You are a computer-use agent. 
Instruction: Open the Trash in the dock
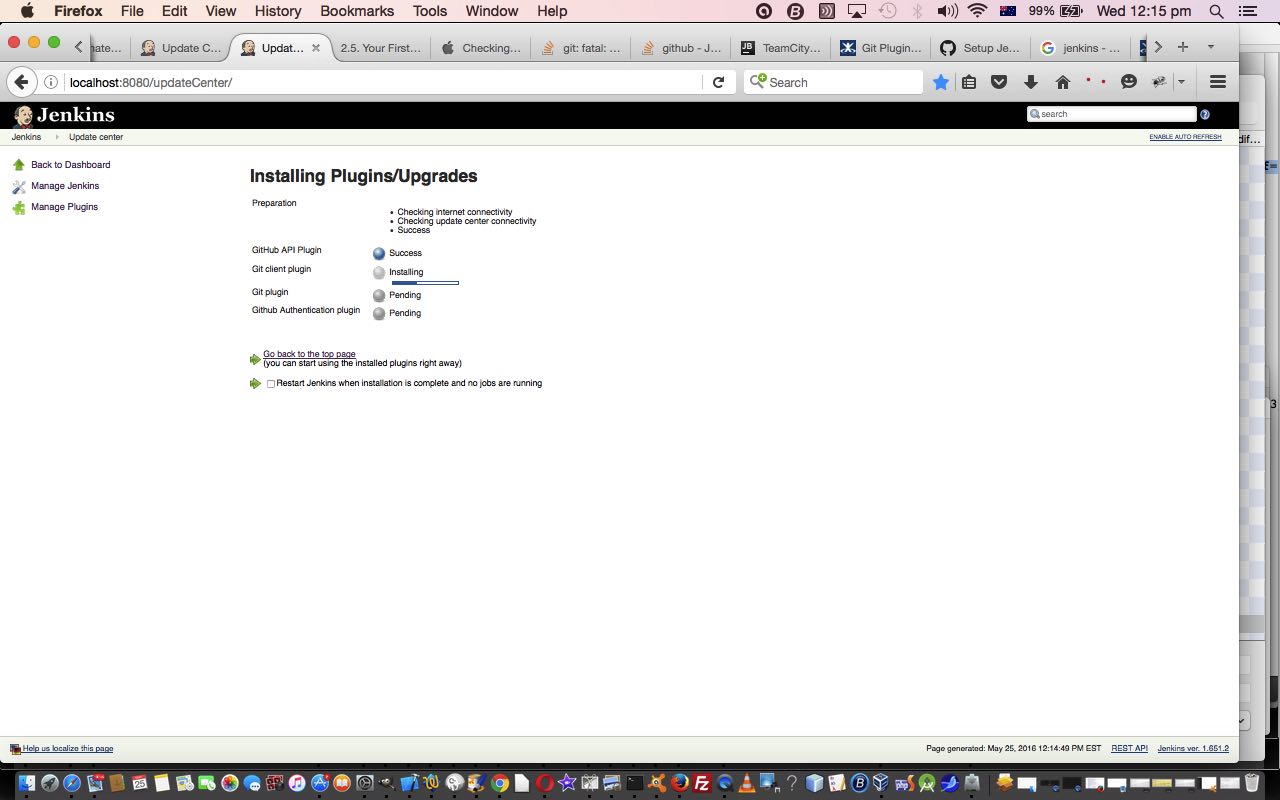coord(1252,783)
